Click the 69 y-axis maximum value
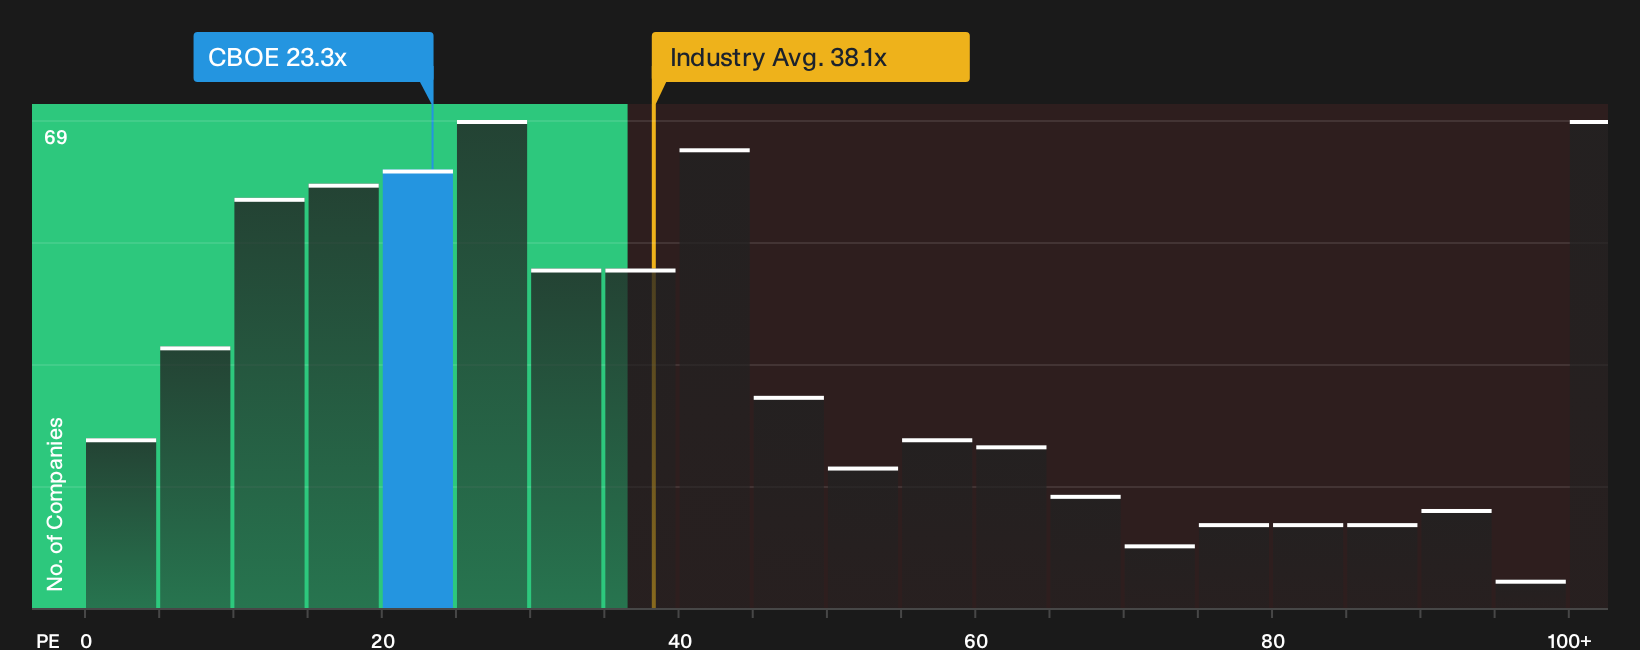 tap(56, 138)
